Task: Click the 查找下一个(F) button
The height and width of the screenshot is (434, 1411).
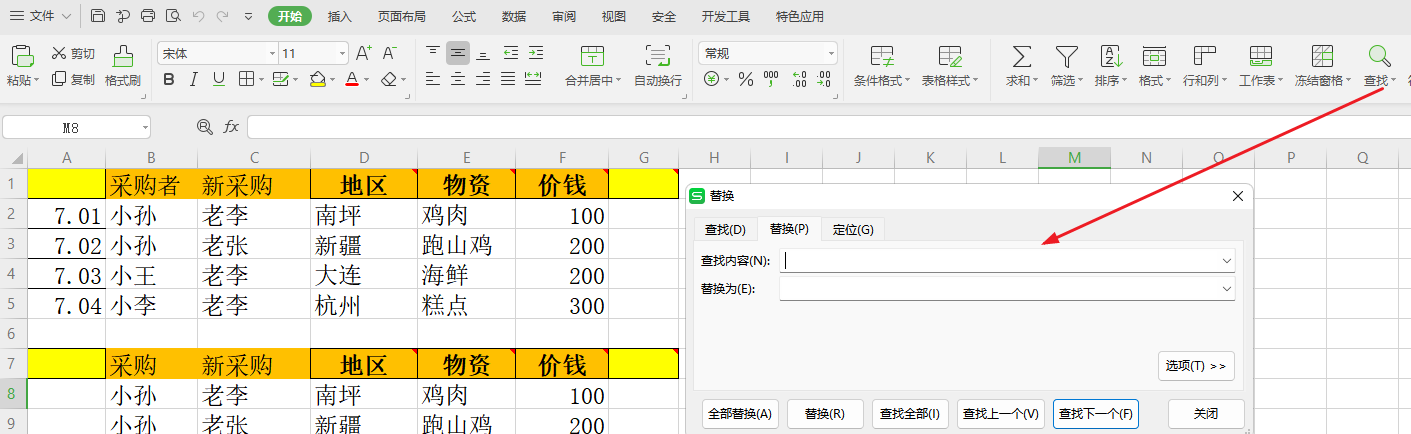Action: [1096, 413]
